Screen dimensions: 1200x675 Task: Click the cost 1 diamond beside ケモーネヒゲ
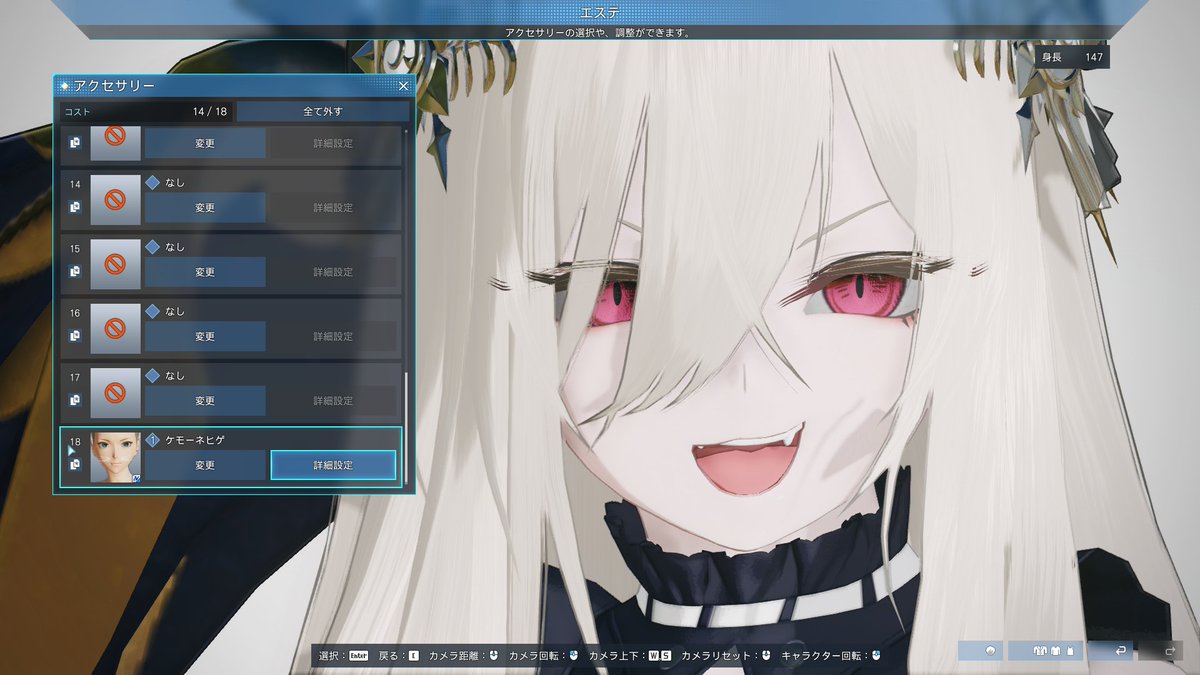[152, 440]
